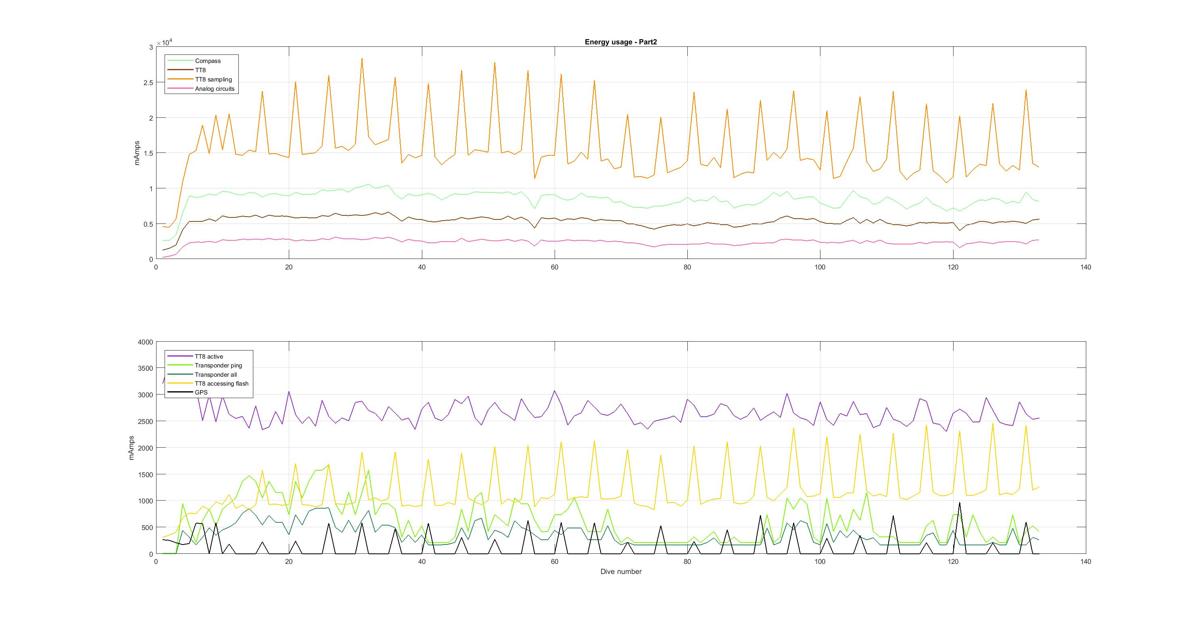Click y-axis tick '1.5' on upper plot
This screenshot has height=622, width=1200.
[147, 153]
